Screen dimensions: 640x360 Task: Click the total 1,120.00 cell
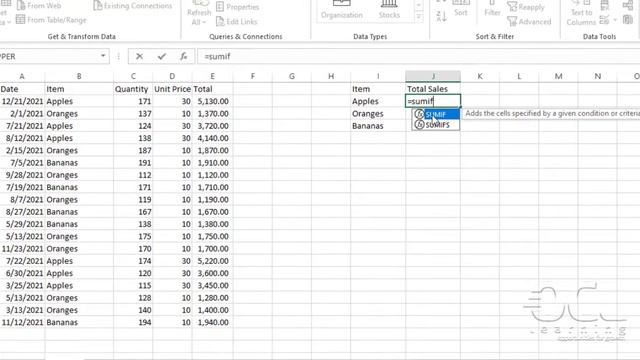tap(212, 175)
